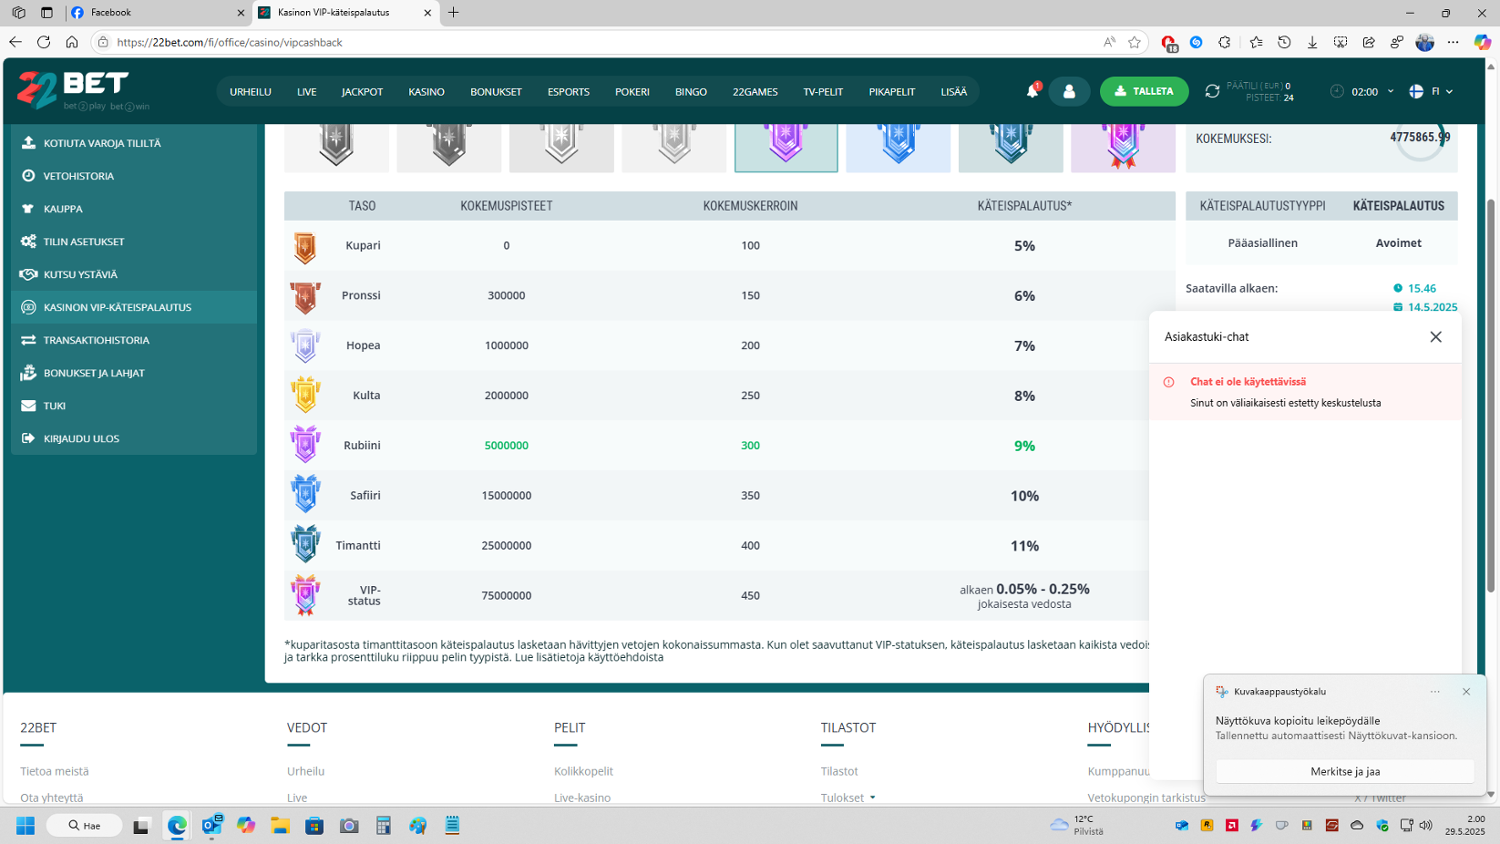Open Kauppa in sidebar

(x=134, y=209)
